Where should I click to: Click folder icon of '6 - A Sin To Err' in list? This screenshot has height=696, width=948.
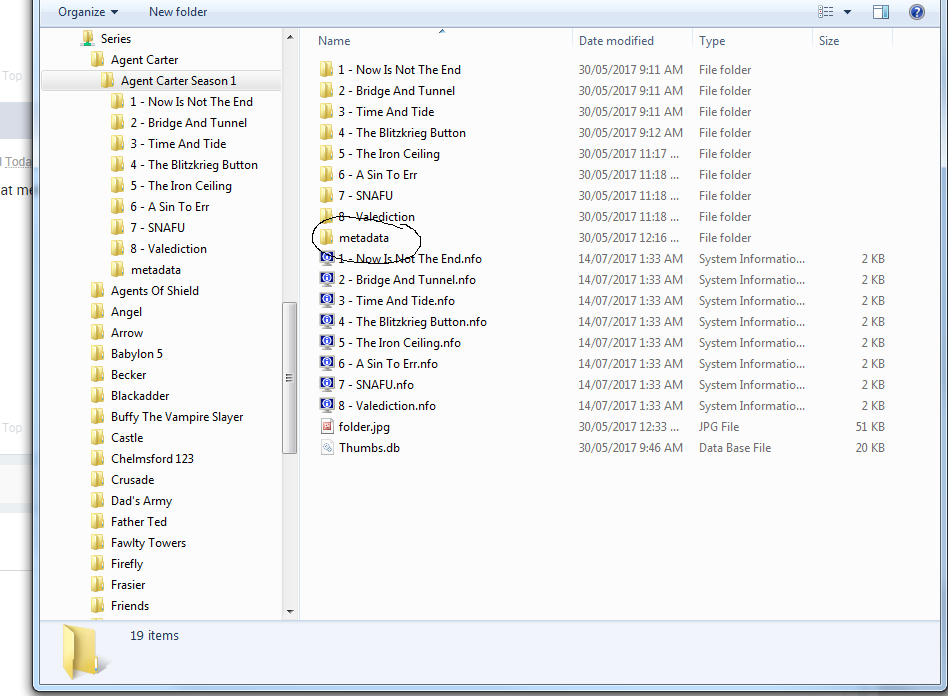pyautogui.click(x=326, y=174)
